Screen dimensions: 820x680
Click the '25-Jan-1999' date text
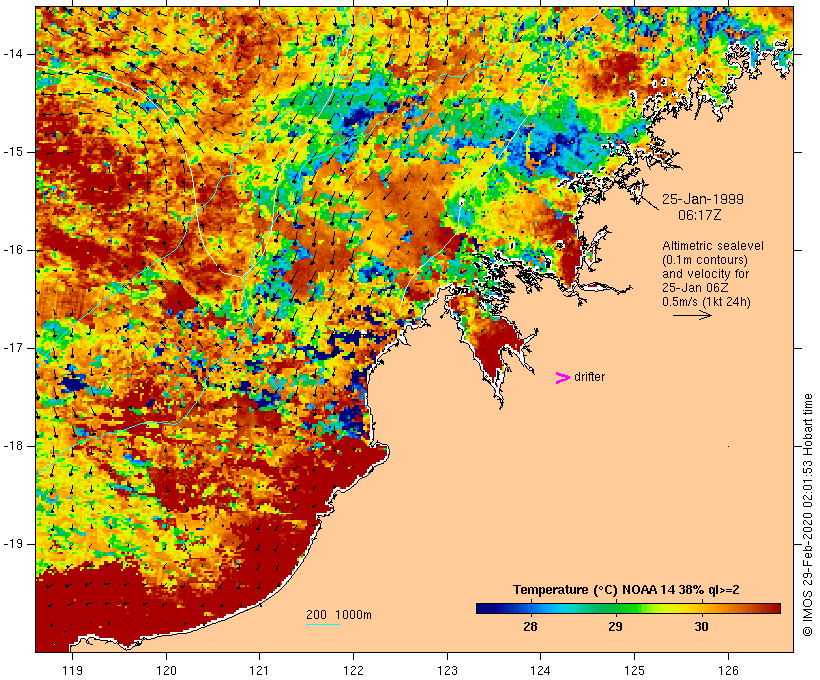[x=702, y=199]
